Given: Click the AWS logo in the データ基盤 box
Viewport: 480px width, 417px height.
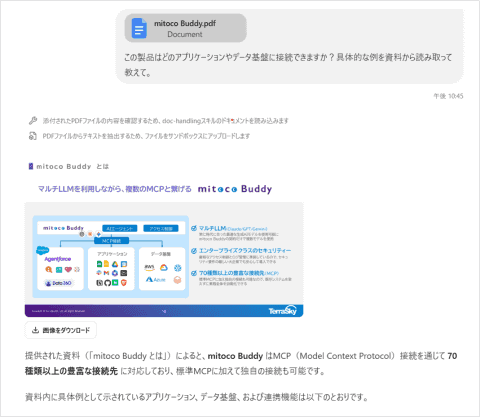Looking at the screenshot, I should click(149, 267).
